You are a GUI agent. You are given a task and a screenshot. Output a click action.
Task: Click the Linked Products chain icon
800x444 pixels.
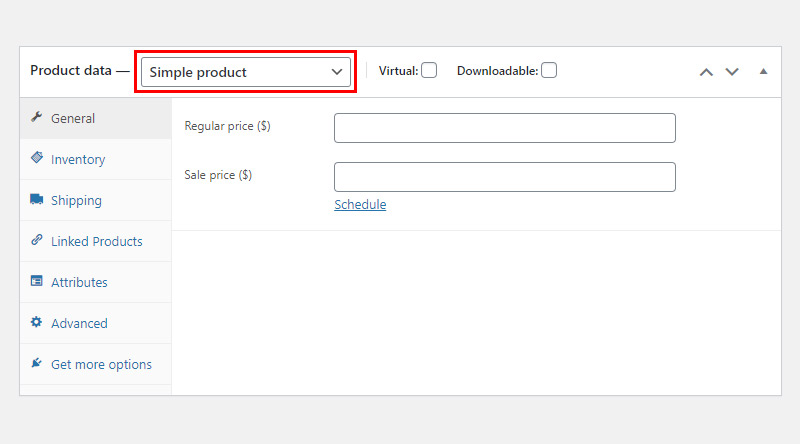[36, 240]
